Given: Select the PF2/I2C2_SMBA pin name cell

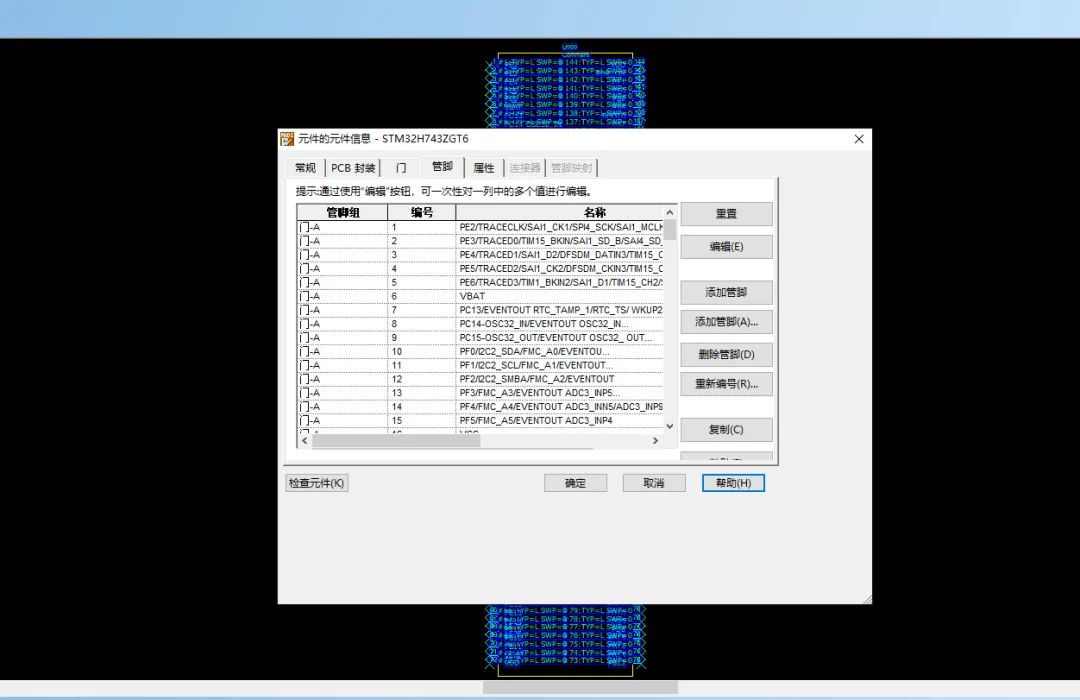Looking at the screenshot, I should point(559,379).
